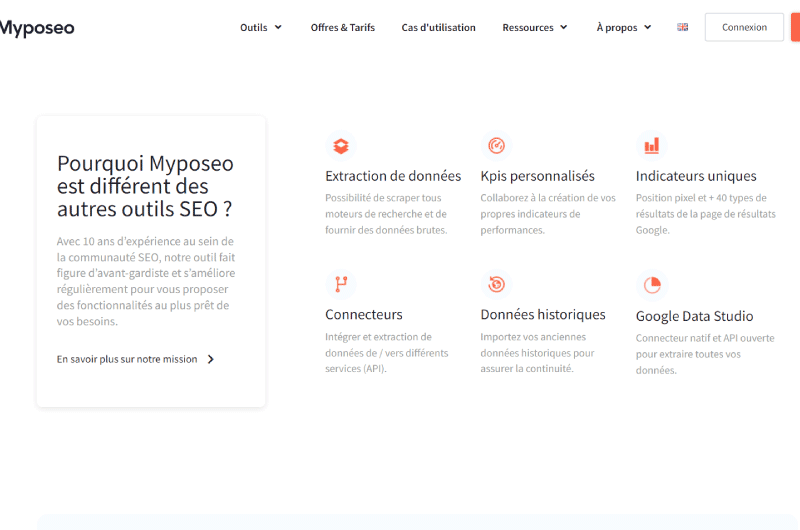Click the Indicateurs uniques bar chart icon
The width and height of the screenshot is (800, 530).
tap(652, 146)
